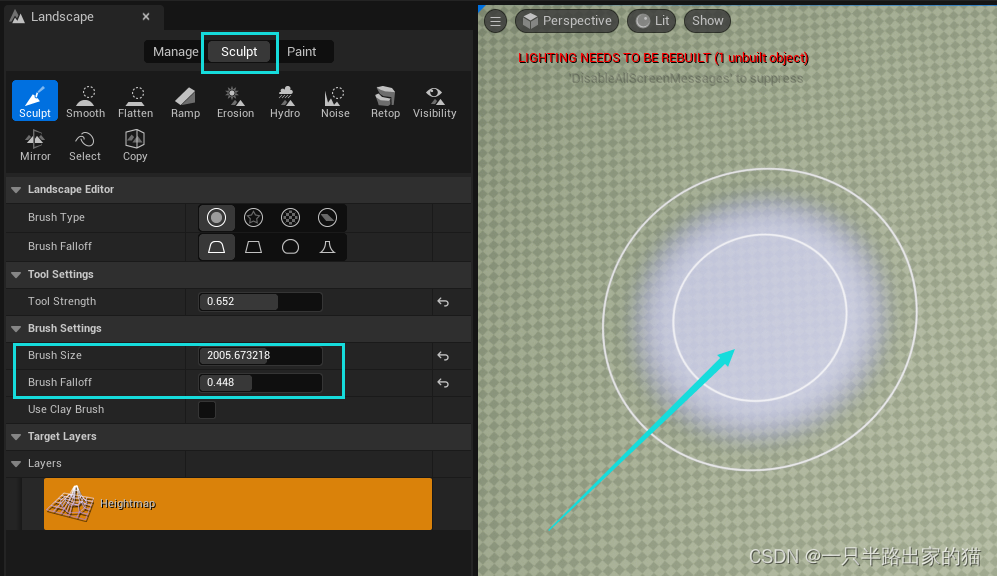Viewport: 997px width, 576px height.
Task: Choose the circle brush type
Action: [216, 217]
